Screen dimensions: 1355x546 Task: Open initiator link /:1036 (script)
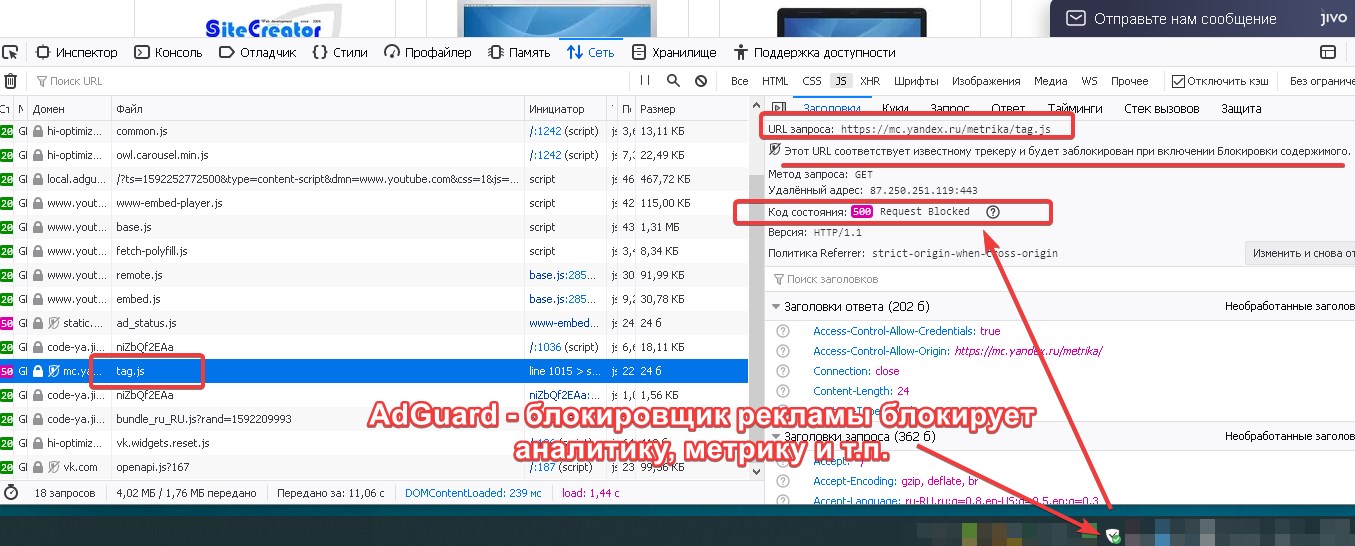pos(564,347)
